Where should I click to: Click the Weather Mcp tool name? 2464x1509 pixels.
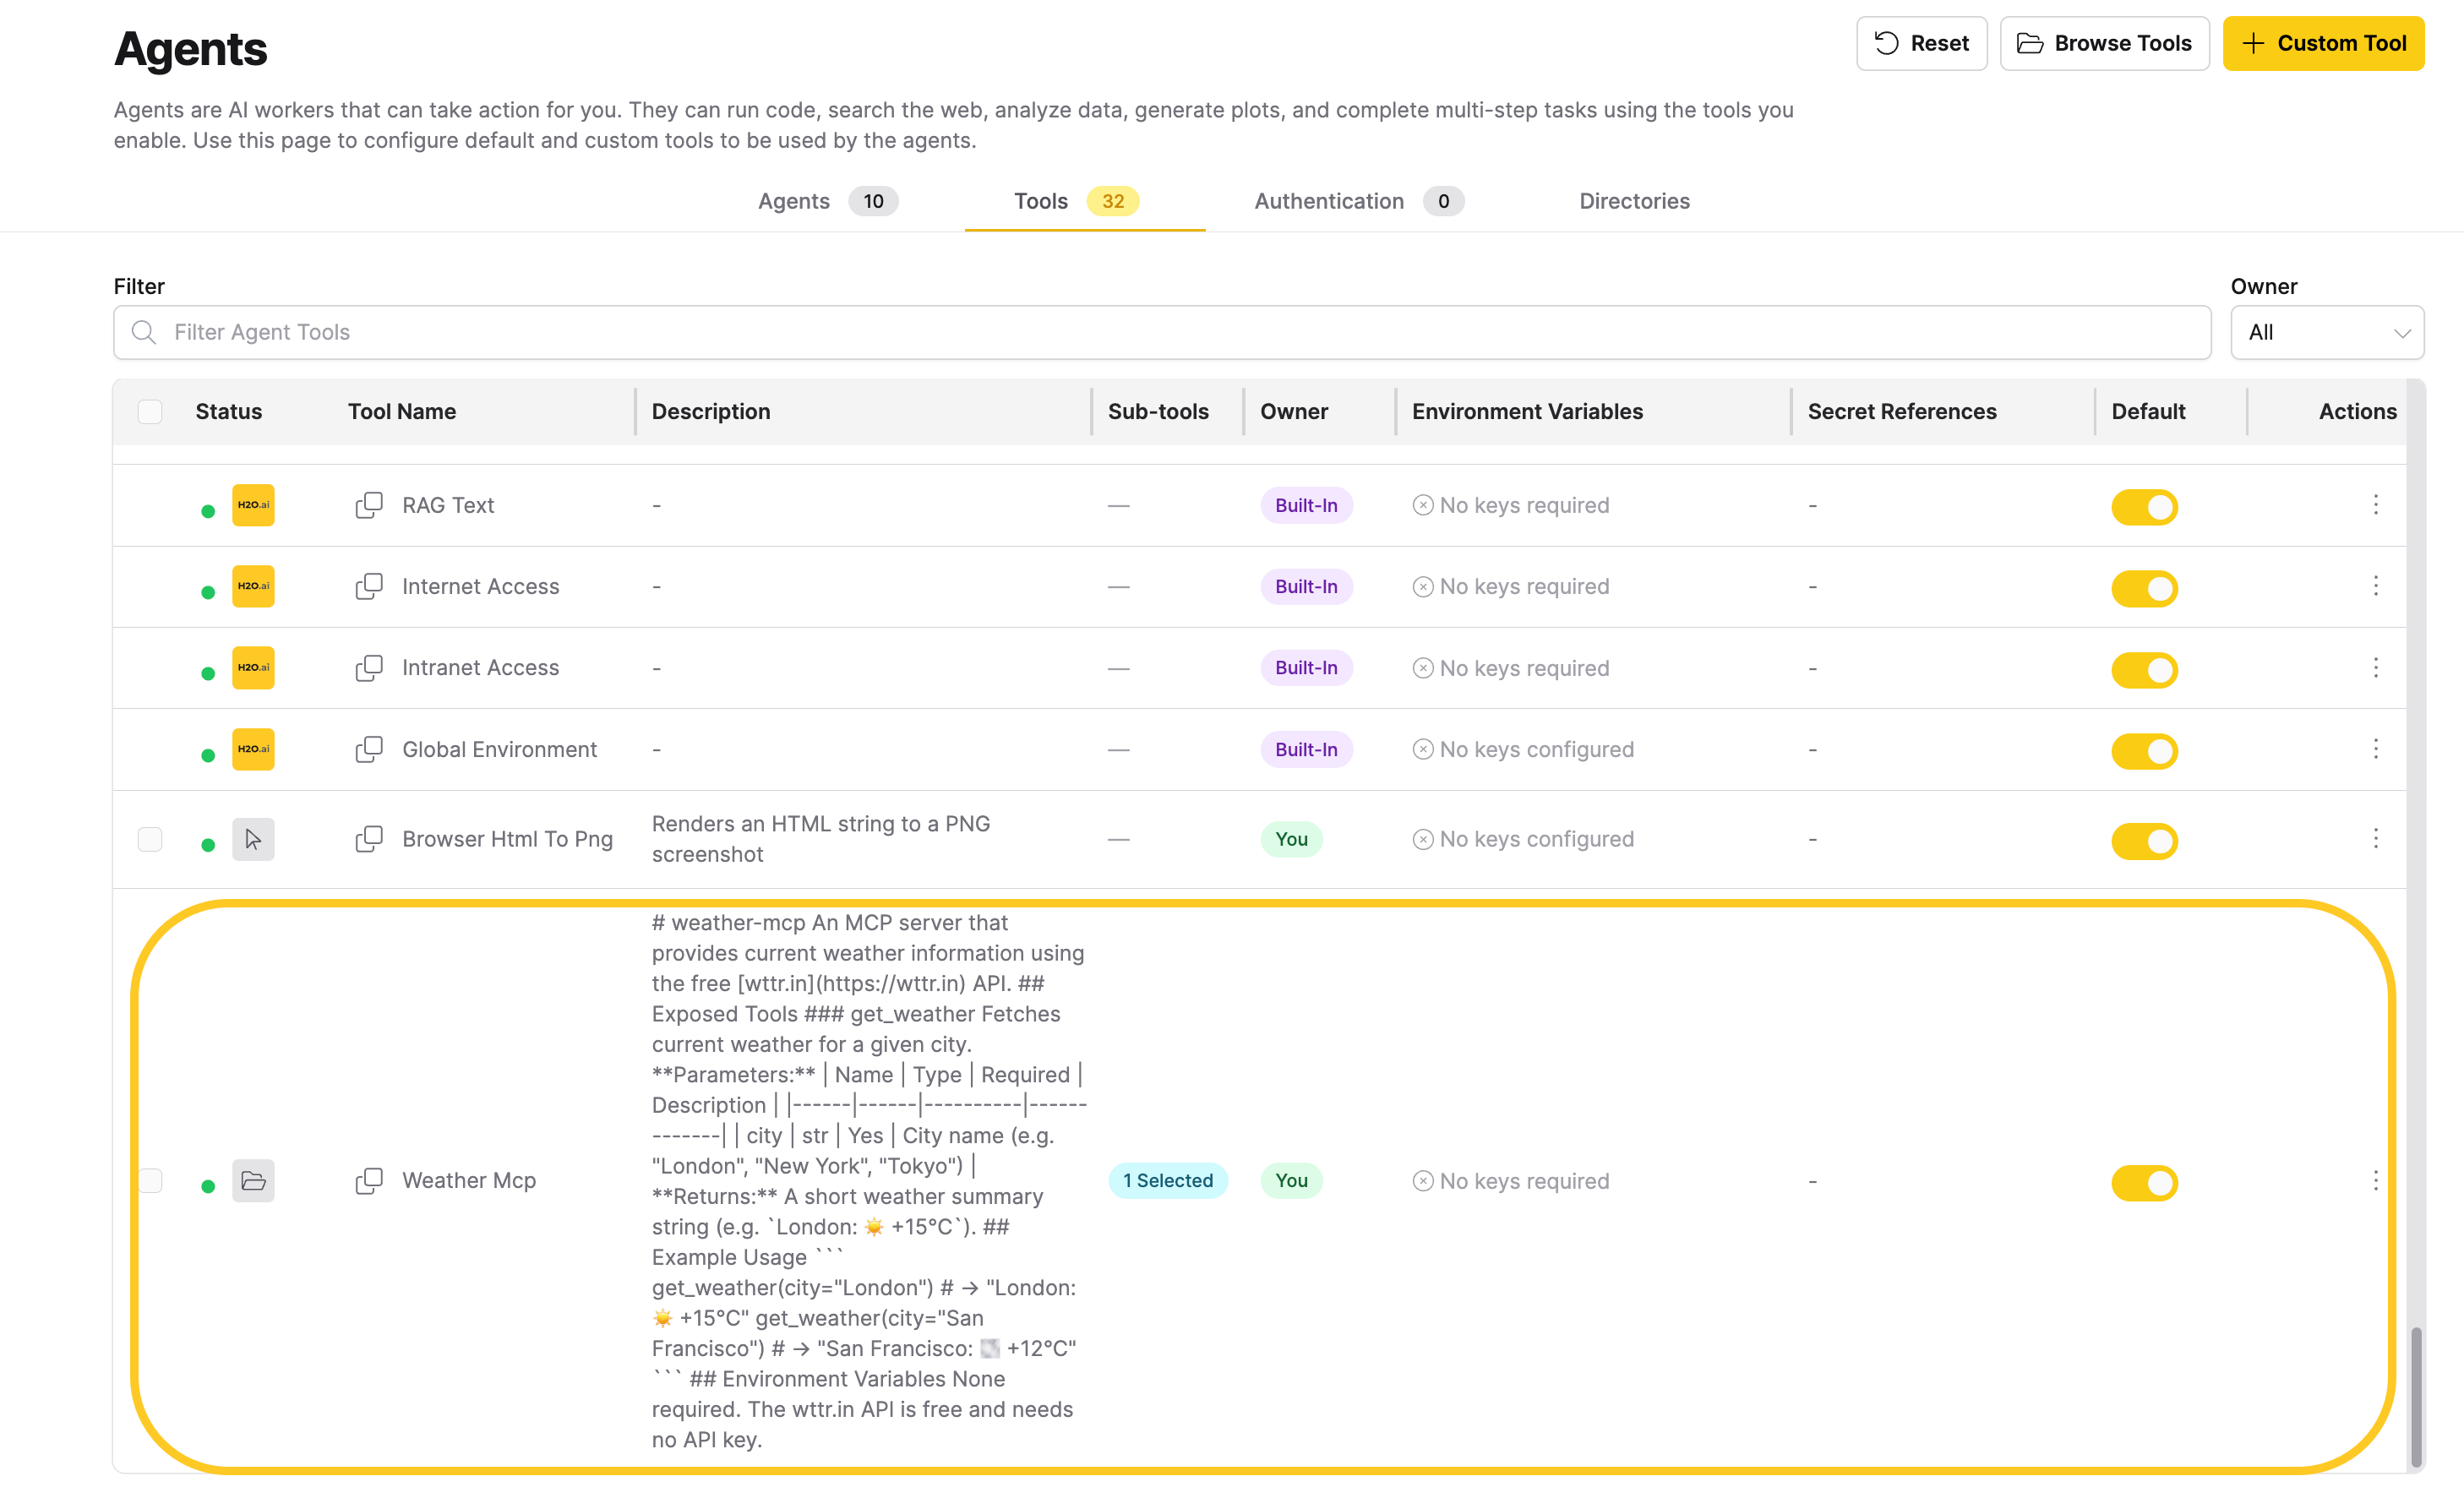point(469,1181)
